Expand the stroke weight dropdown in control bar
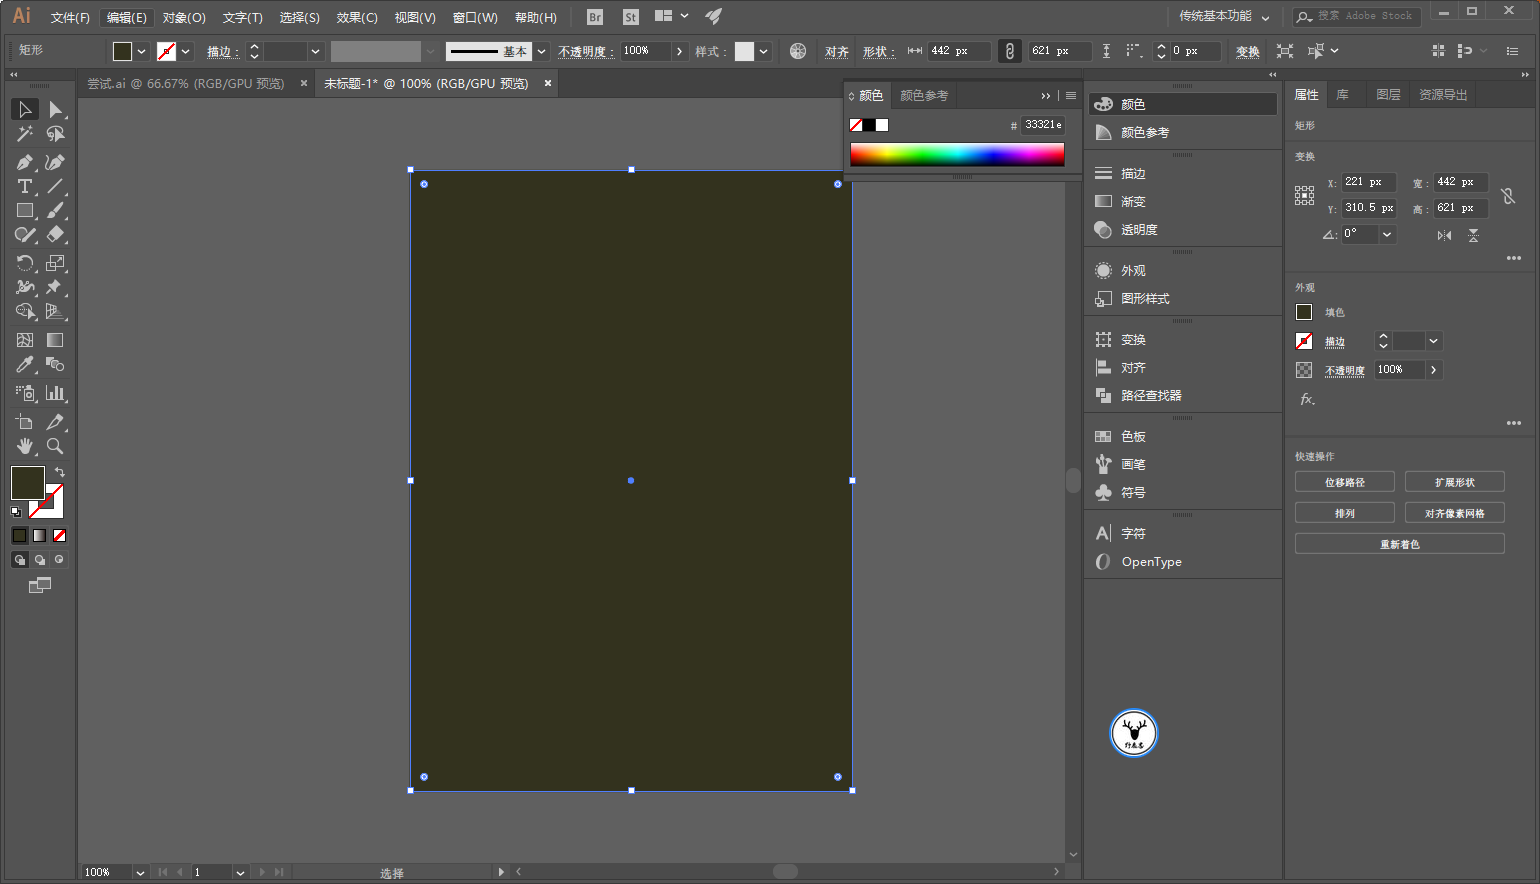1540x884 pixels. pyautogui.click(x=315, y=51)
